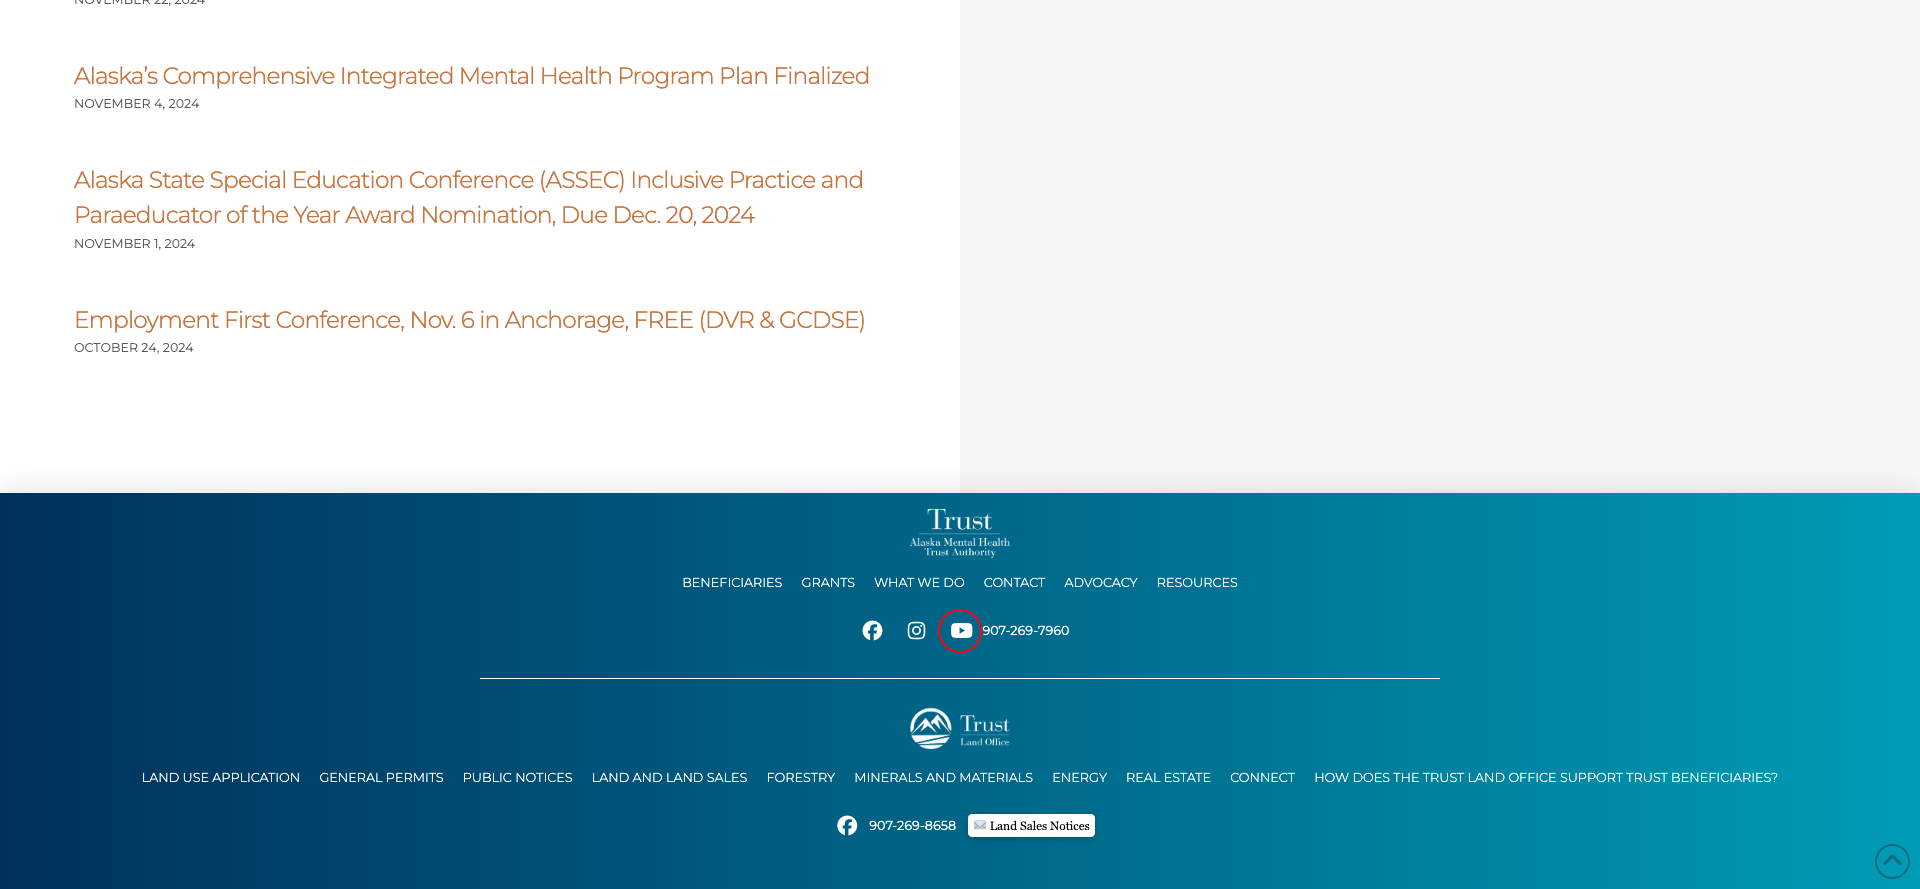The image size is (1920, 889).
Task: Open the Land Use Application link
Action: click(221, 778)
